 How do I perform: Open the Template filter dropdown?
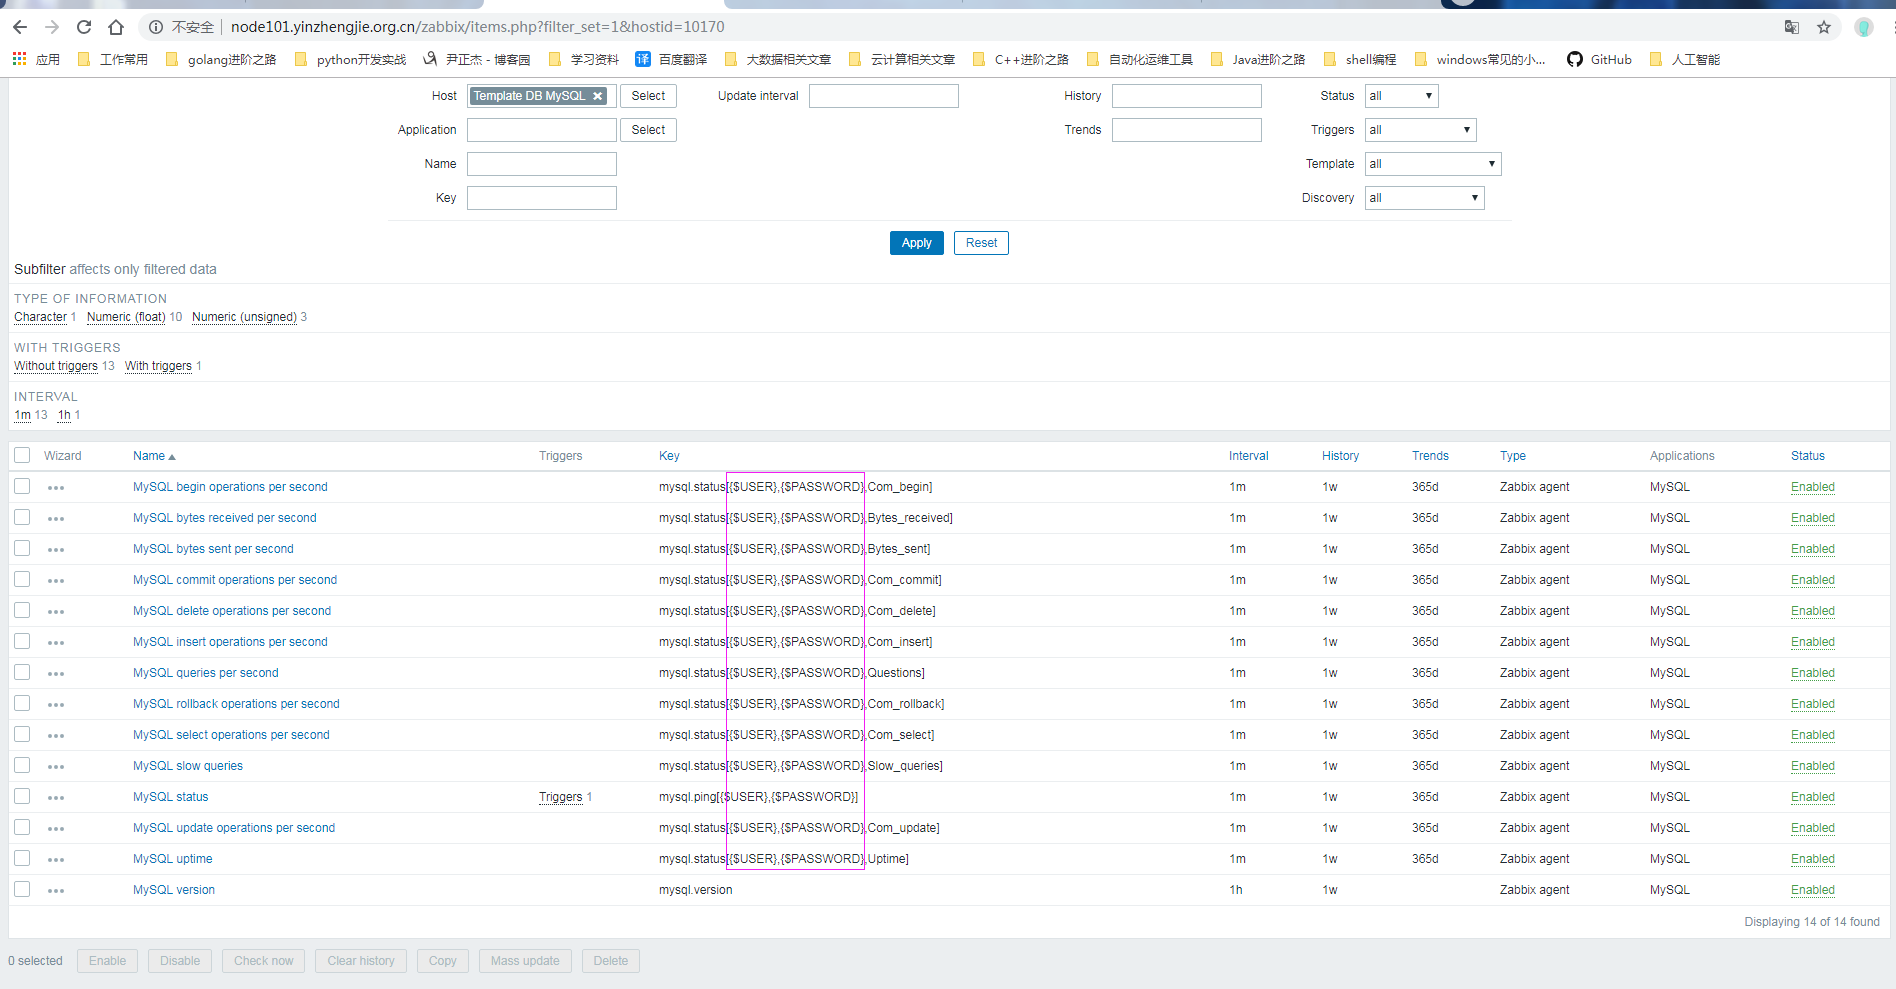[x=1433, y=164]
